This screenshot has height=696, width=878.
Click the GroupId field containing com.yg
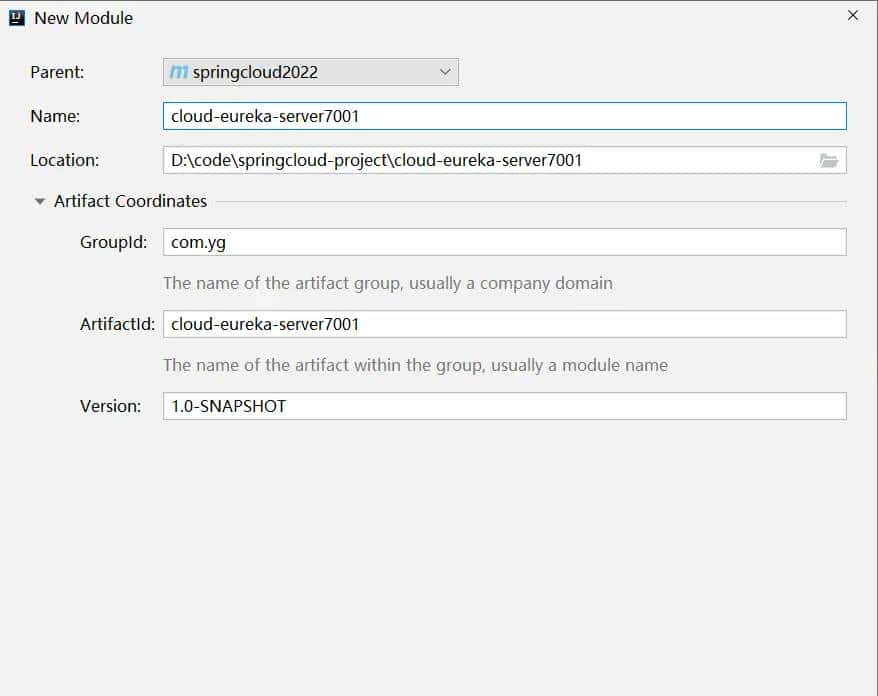pyautogui.click(x=300, y=241)
